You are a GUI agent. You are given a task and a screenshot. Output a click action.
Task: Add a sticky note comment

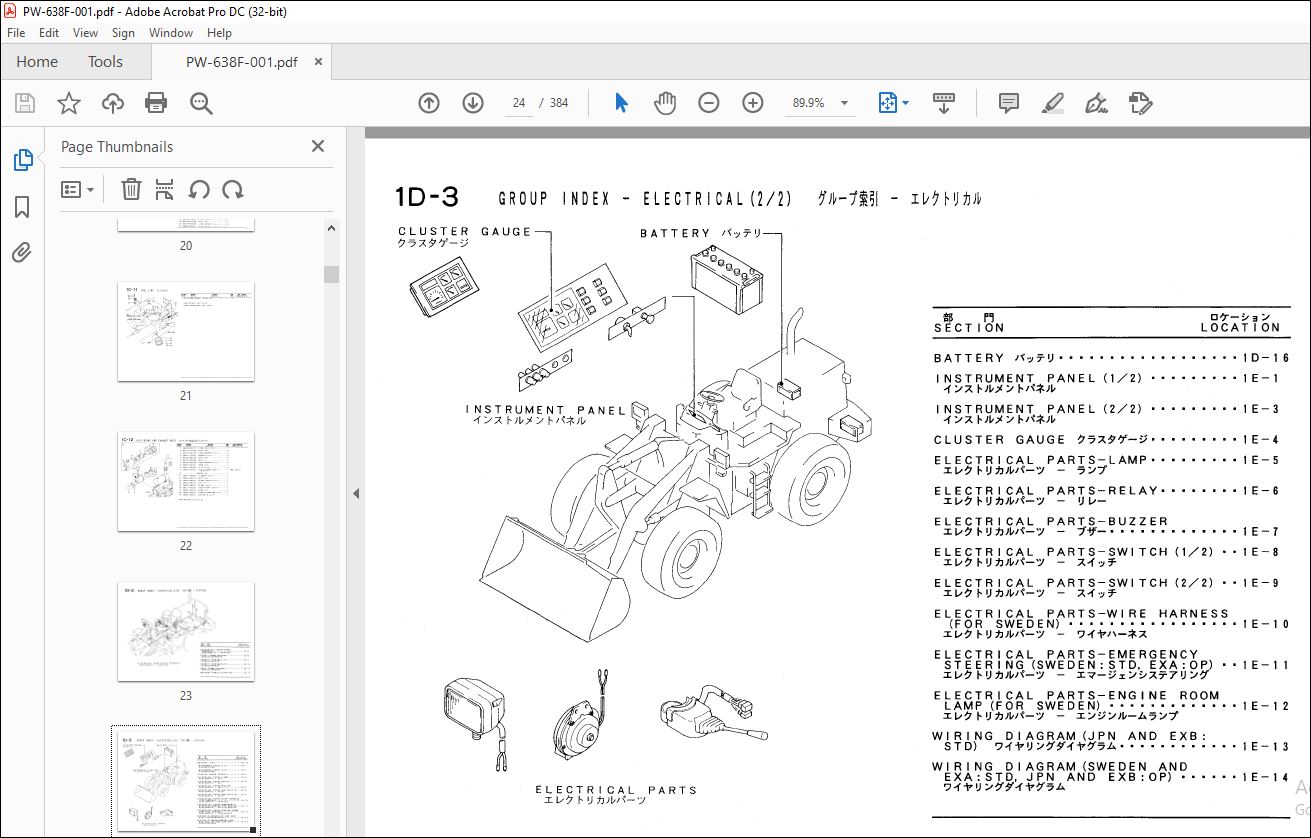coord(1009,103)
